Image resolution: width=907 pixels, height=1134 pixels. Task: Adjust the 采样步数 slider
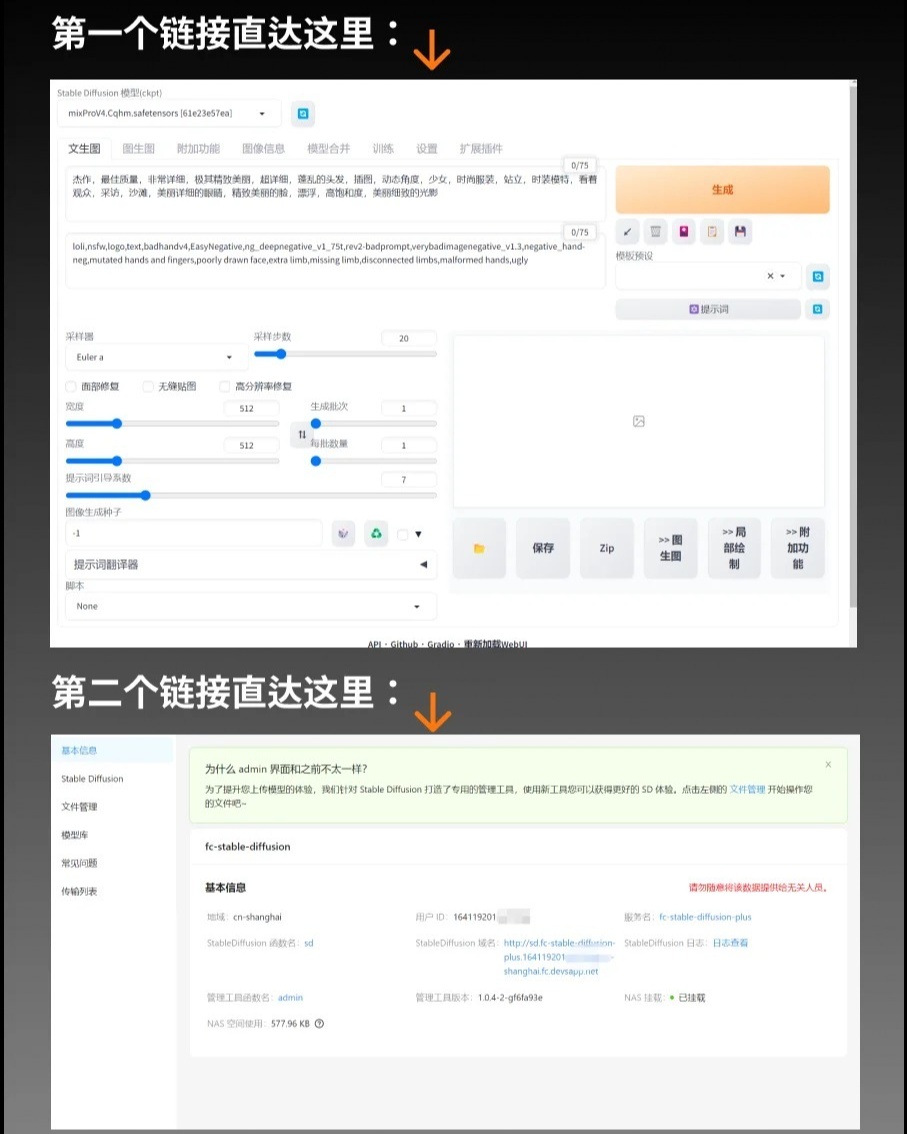(345, 354)
